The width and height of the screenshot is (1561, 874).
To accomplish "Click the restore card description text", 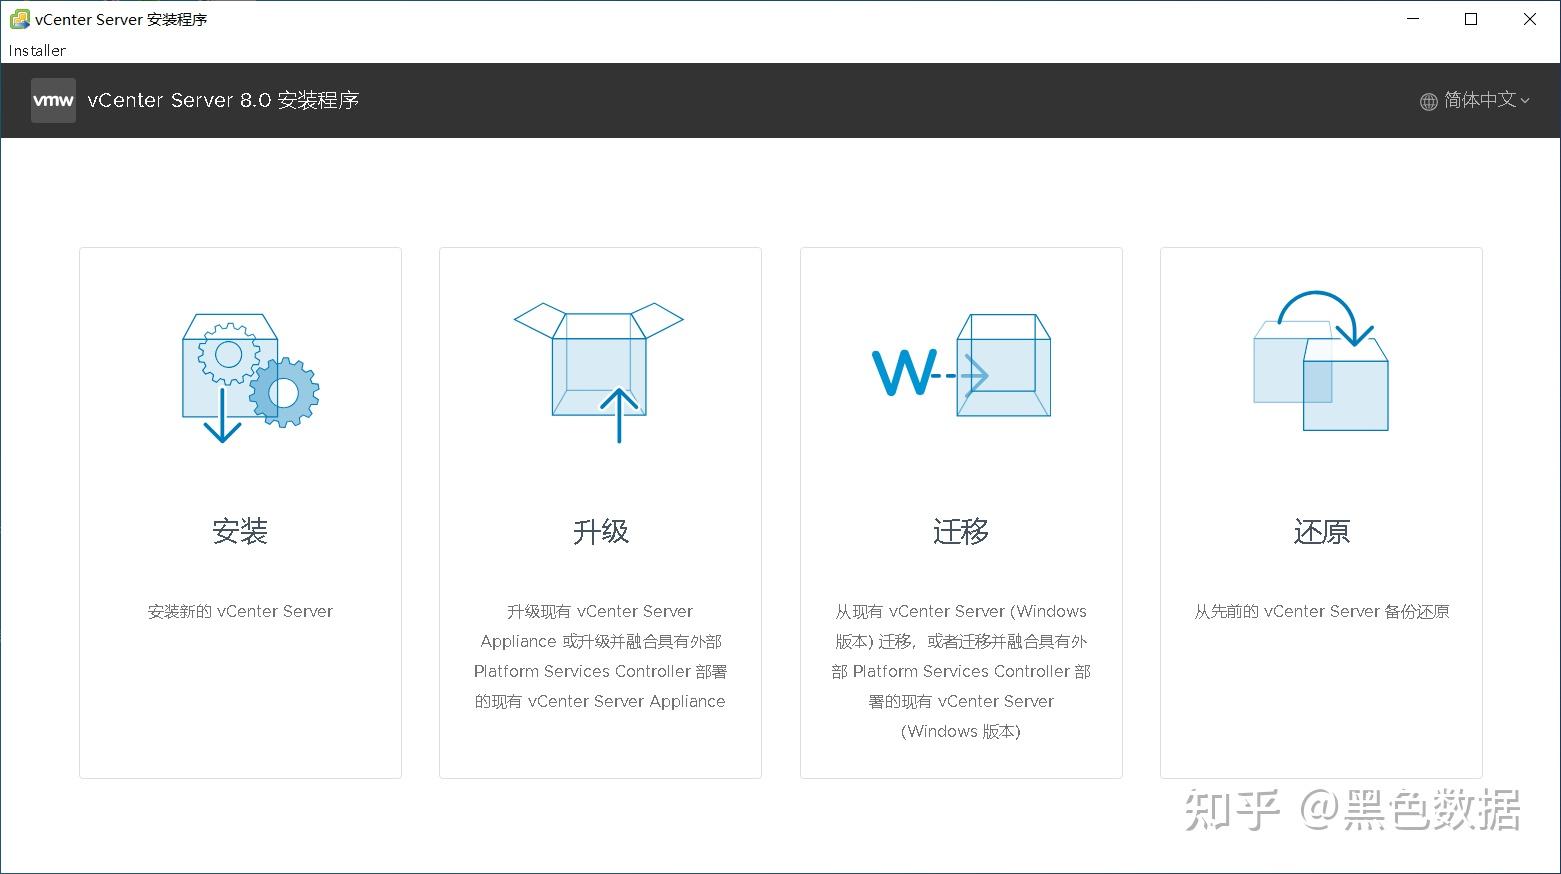I will [x=1320, y=611].
